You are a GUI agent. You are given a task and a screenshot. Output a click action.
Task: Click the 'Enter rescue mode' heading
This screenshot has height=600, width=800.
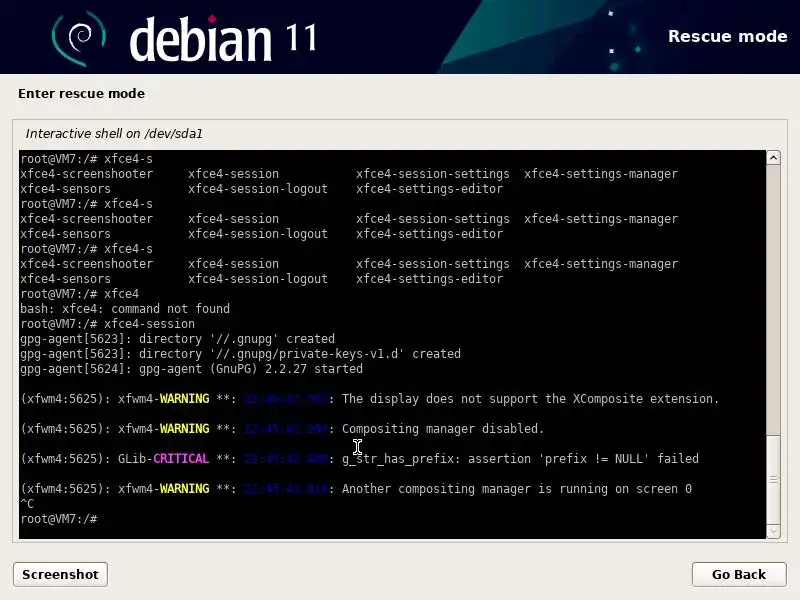click(81, 93)
